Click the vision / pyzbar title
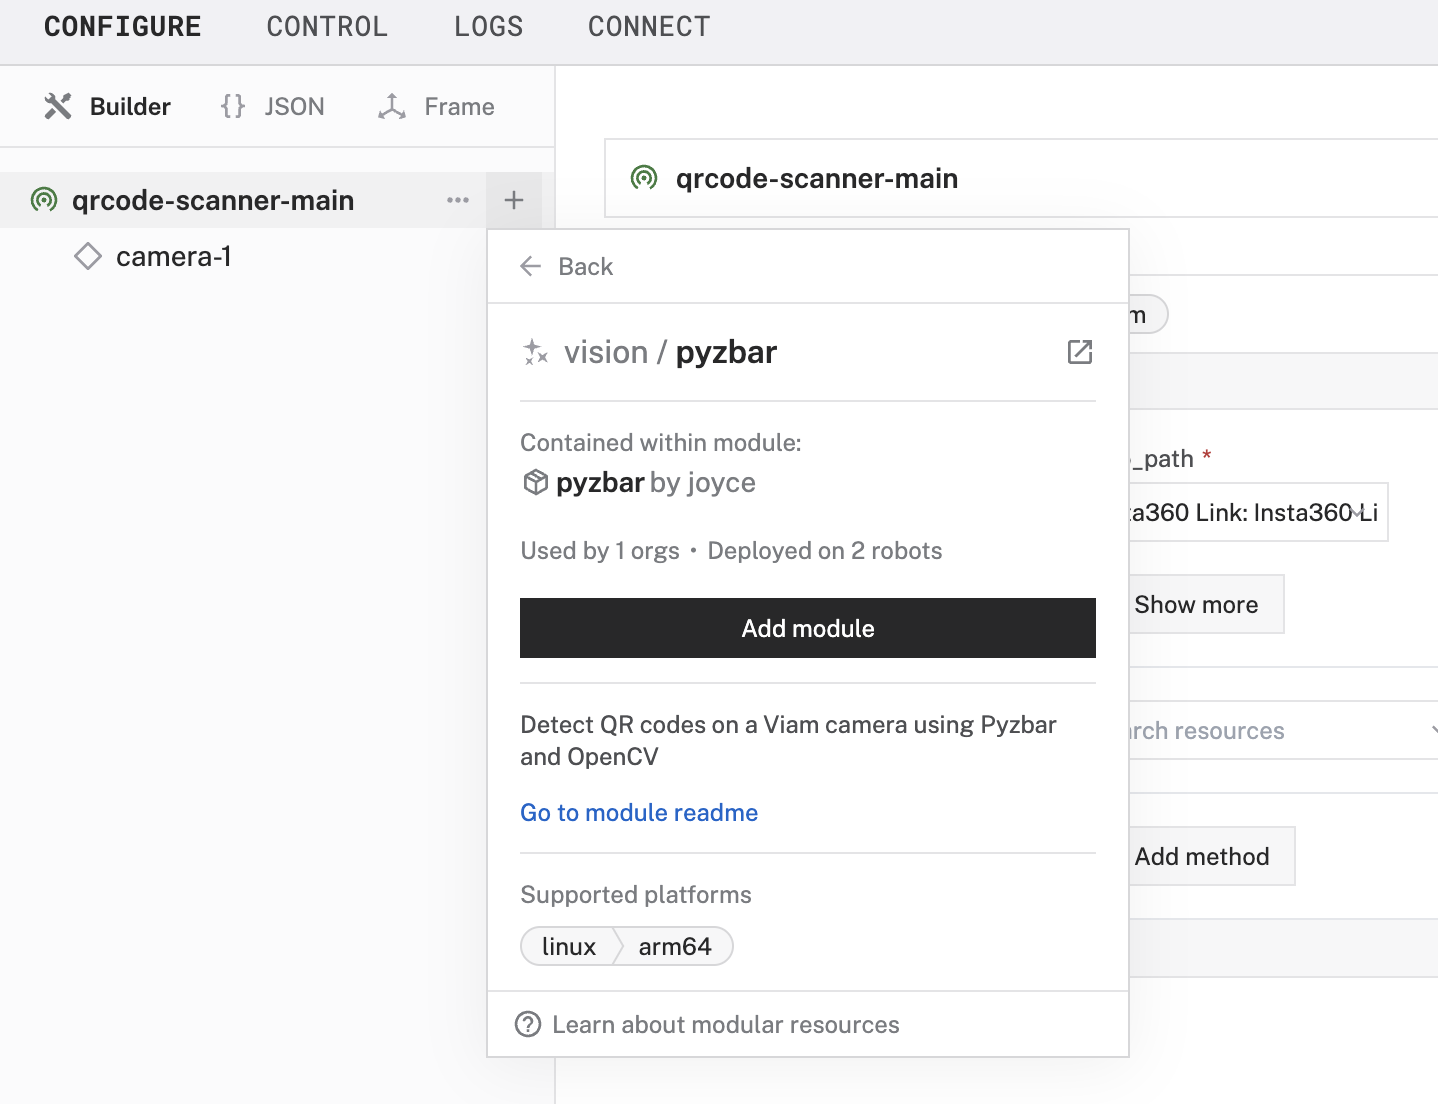Viewport: 1438px width, 1104px height. pos(670,352)
